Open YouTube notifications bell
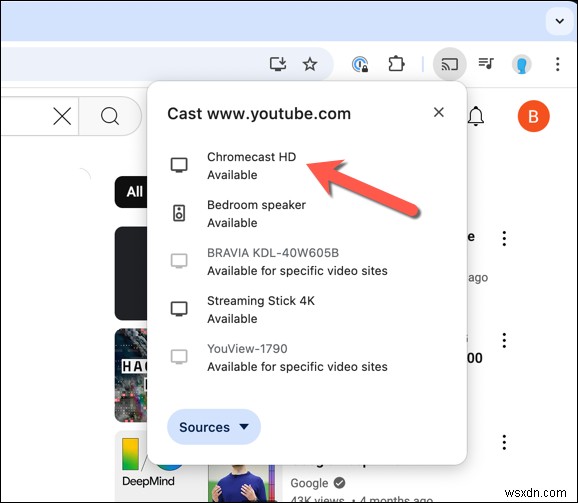The image size is (578, 503). 476,116
